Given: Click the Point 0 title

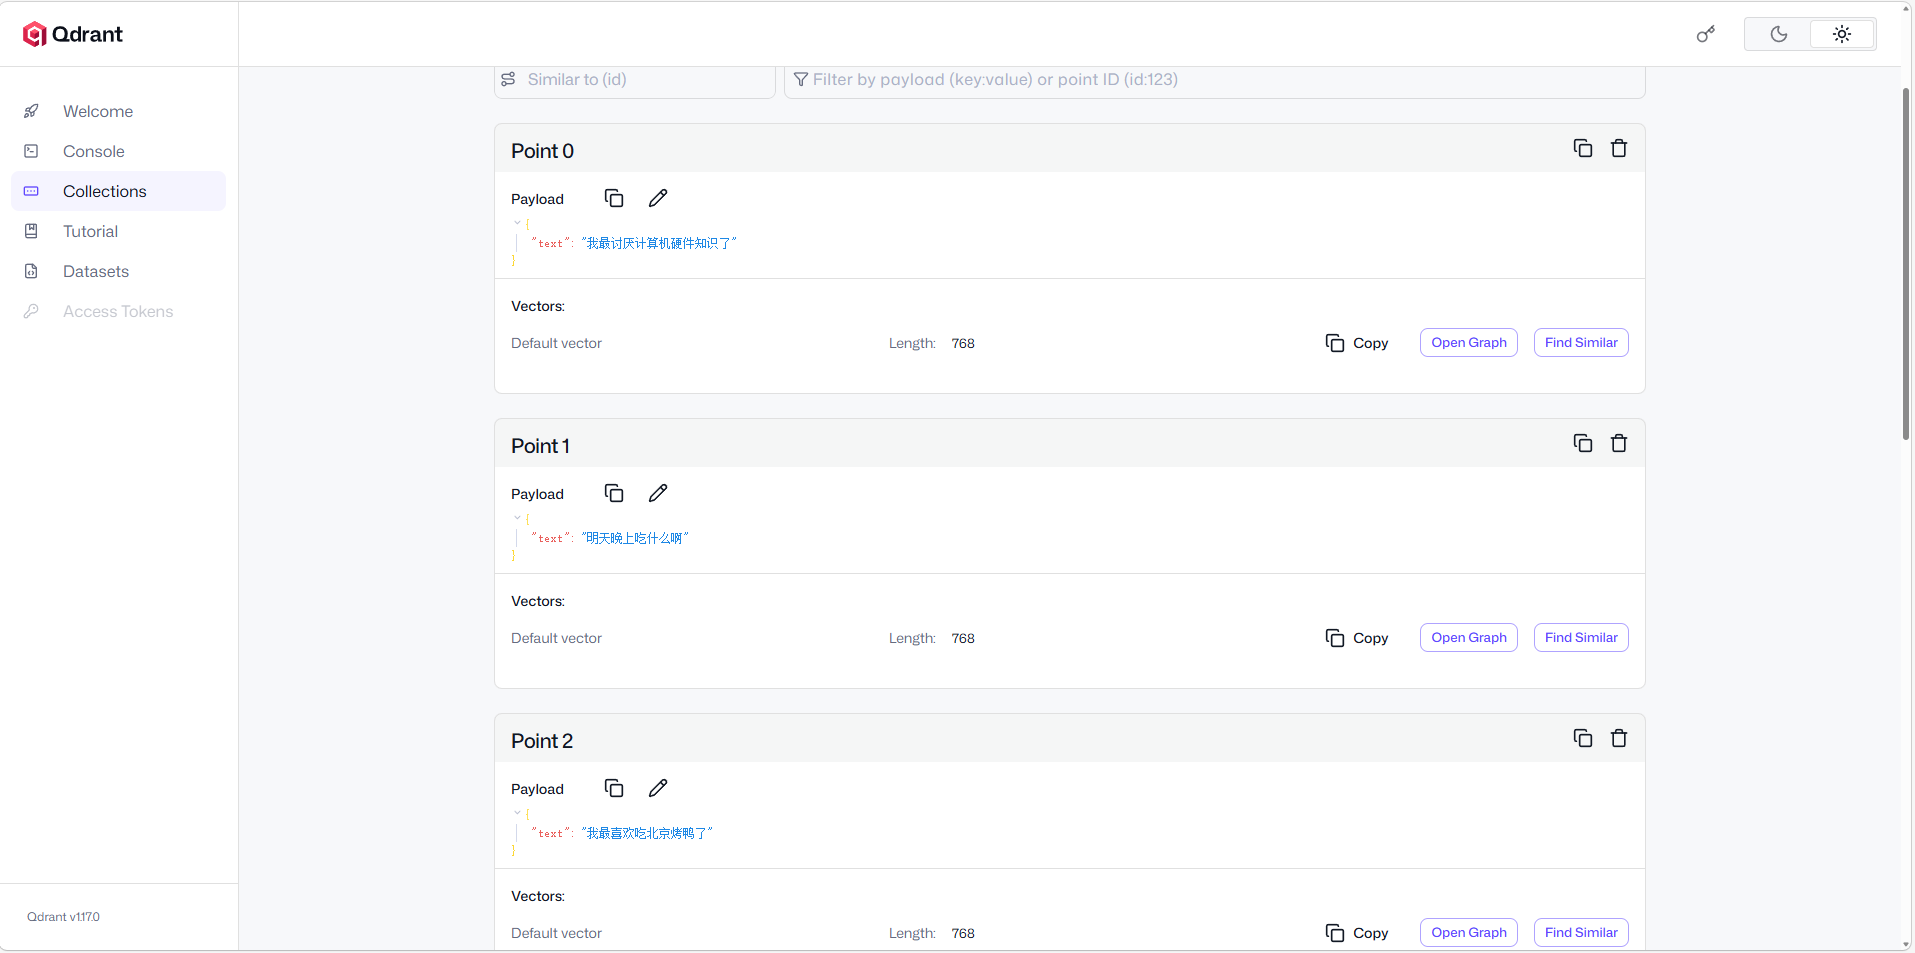Looking at the screenshot, I should 542,151.
